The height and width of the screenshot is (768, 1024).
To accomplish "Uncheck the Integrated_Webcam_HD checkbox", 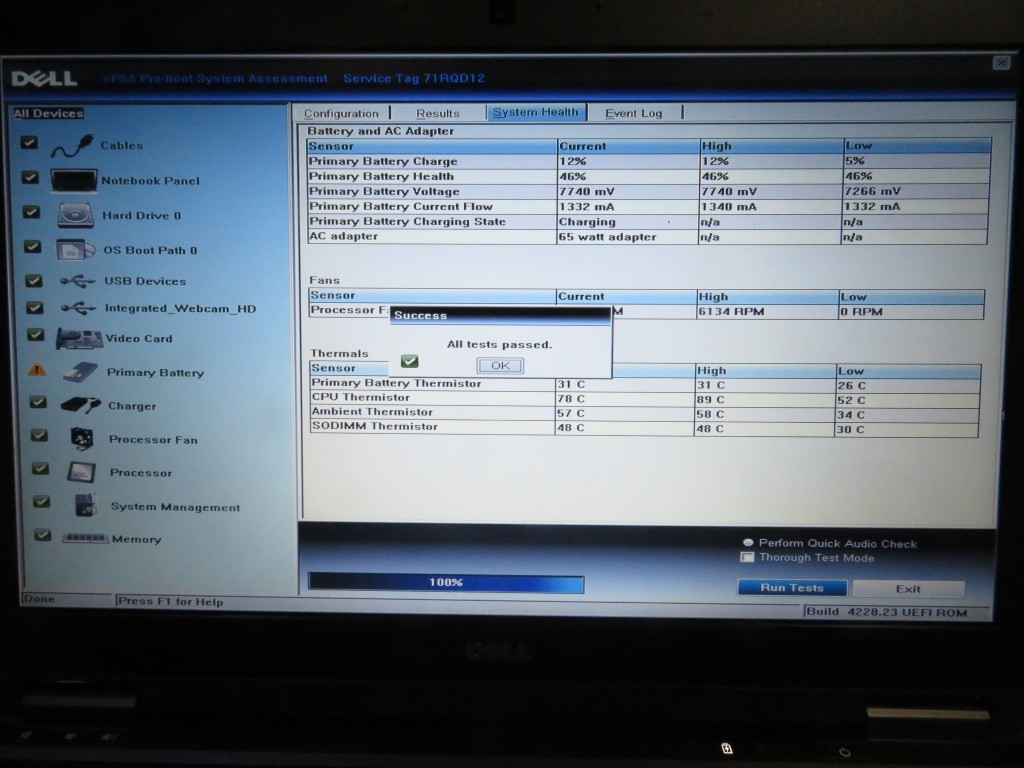I will tap(34, 308).
